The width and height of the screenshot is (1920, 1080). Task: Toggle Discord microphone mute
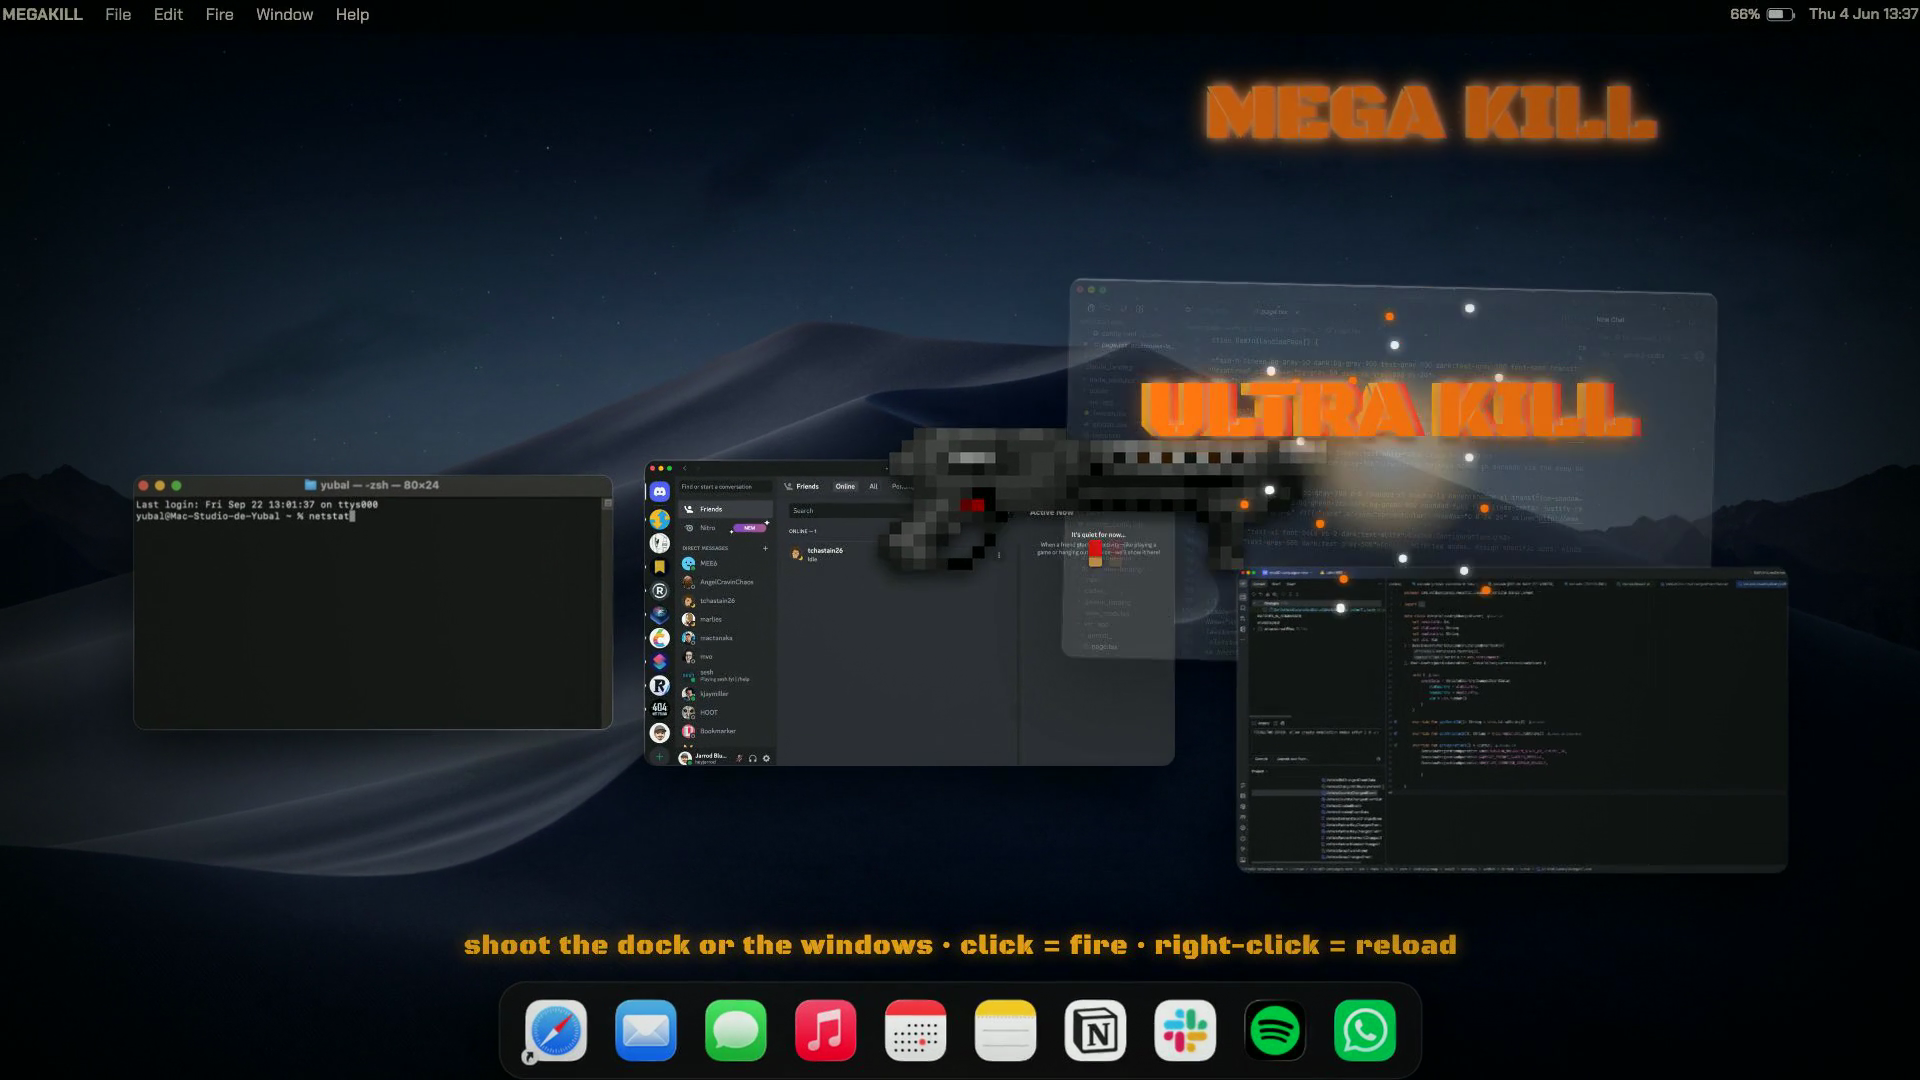740,758
